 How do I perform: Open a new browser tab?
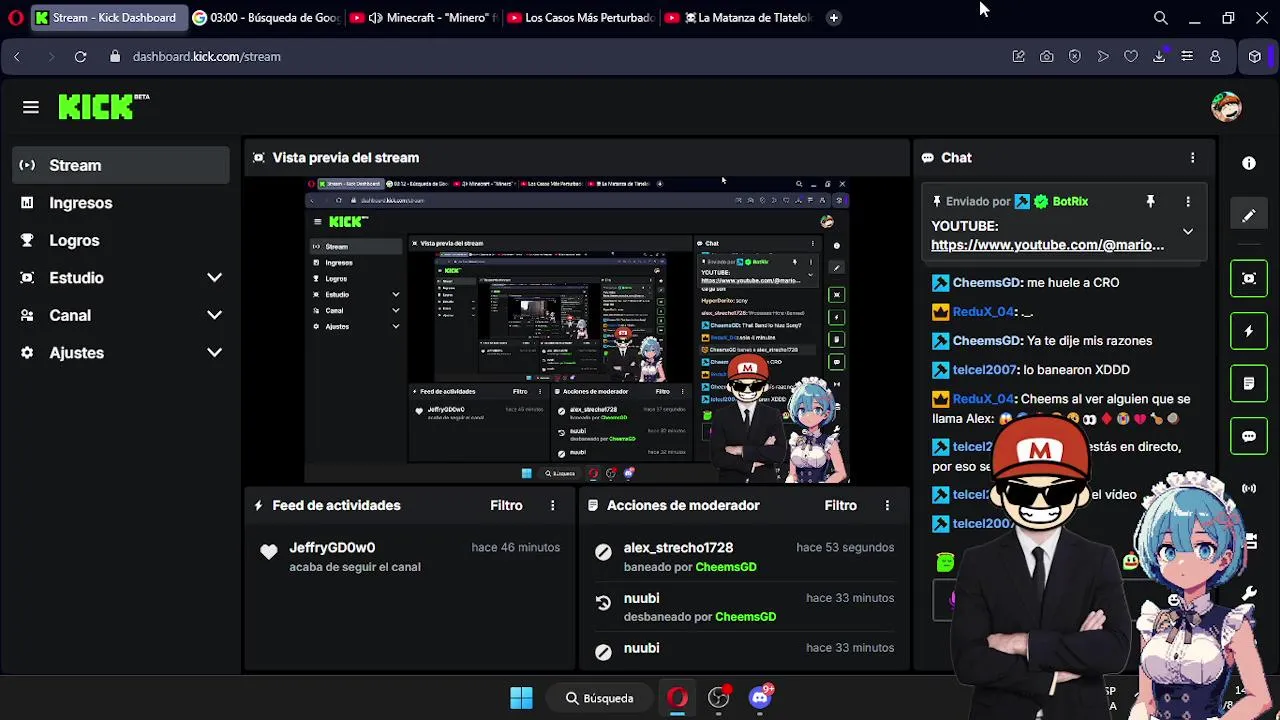[x=833, y=18]
